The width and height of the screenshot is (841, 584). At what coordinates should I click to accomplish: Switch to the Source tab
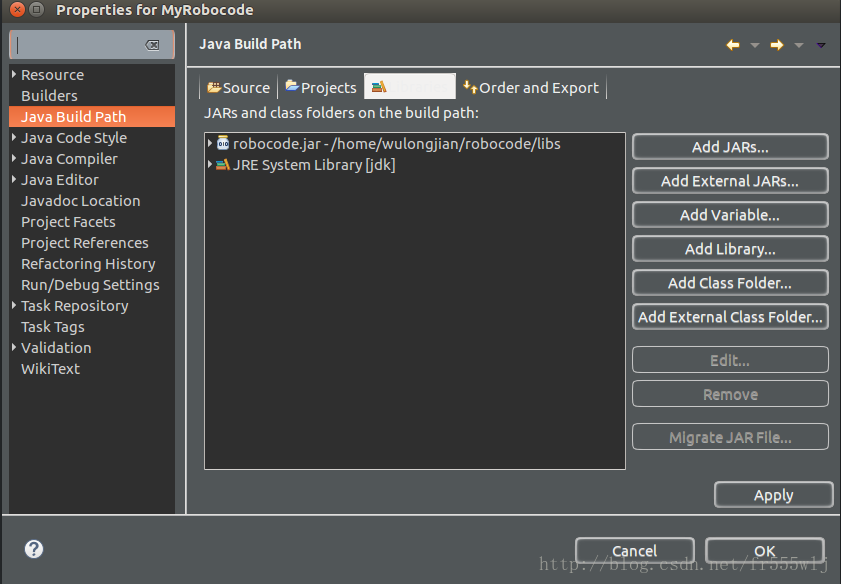(x=239, y=87)
